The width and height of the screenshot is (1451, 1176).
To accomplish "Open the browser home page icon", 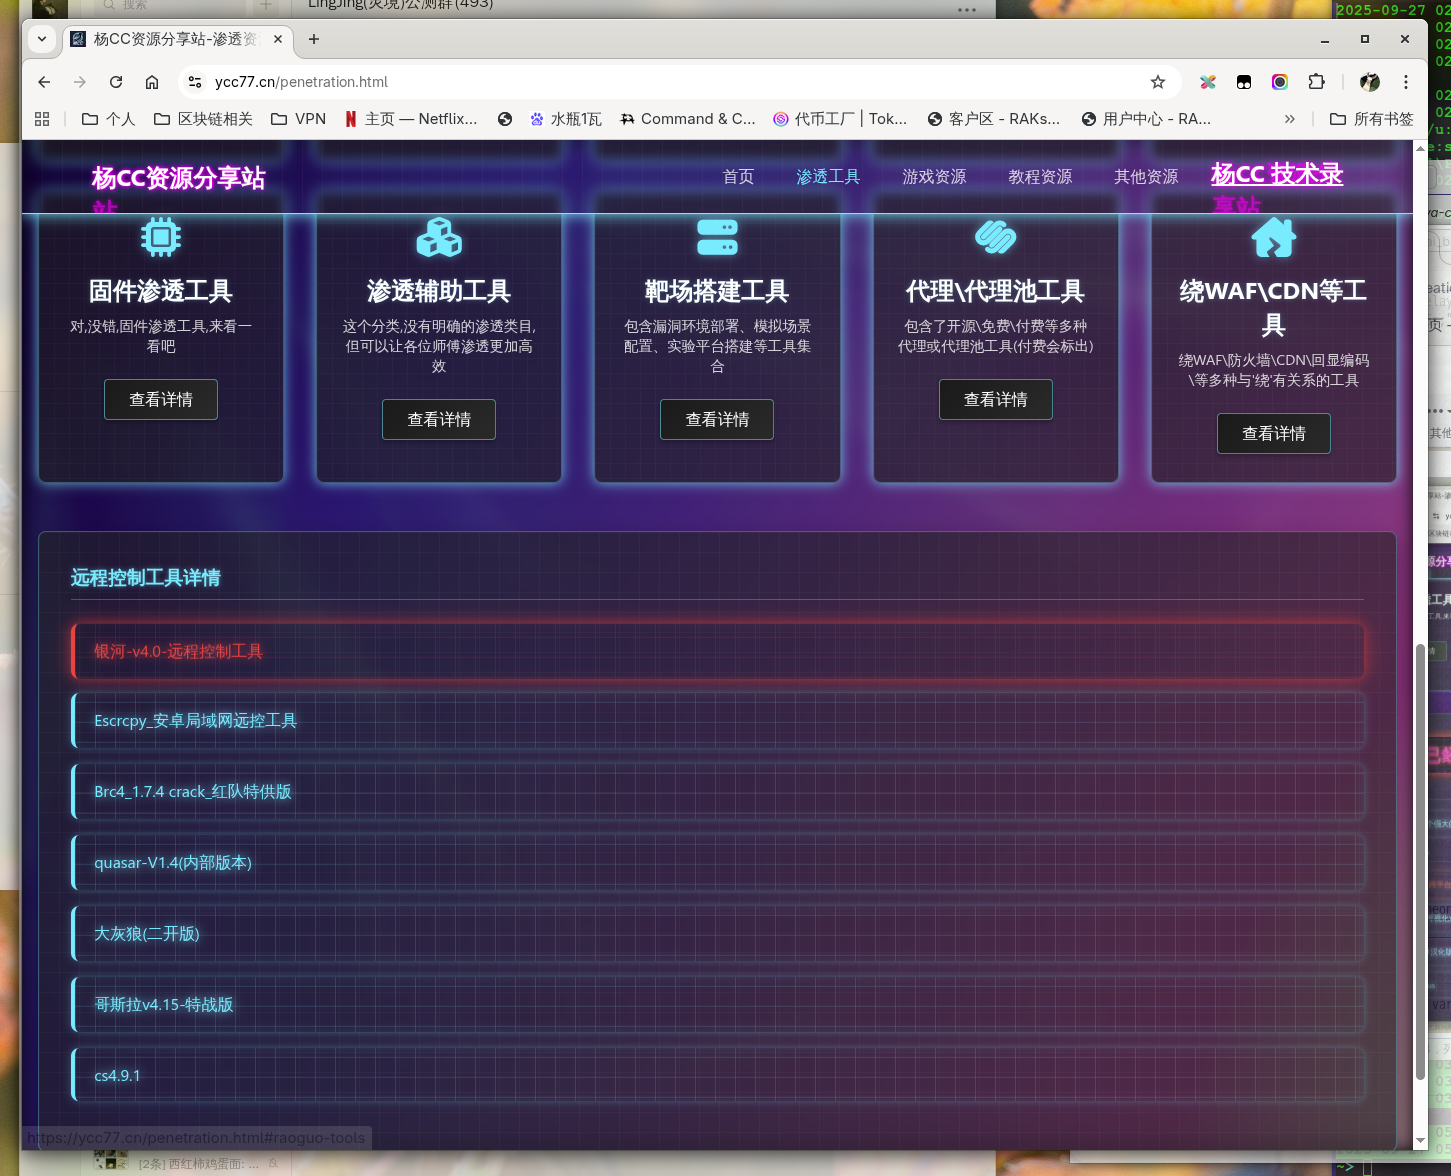I will click(152, 82).
